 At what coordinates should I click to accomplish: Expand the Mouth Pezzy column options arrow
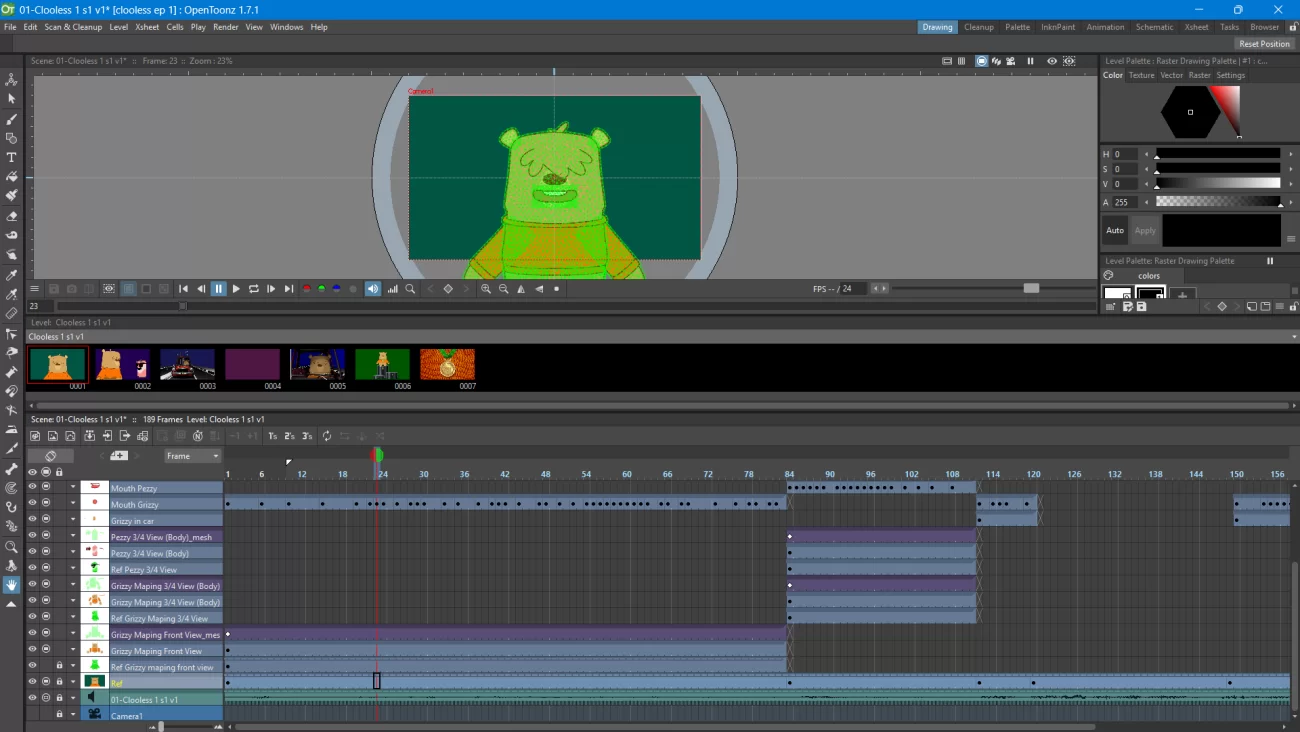coord(73,487)
